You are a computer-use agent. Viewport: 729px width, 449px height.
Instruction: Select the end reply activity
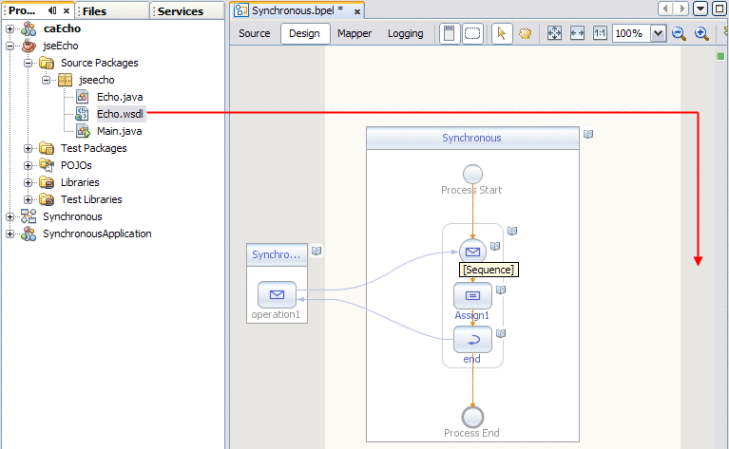point(472,339)
